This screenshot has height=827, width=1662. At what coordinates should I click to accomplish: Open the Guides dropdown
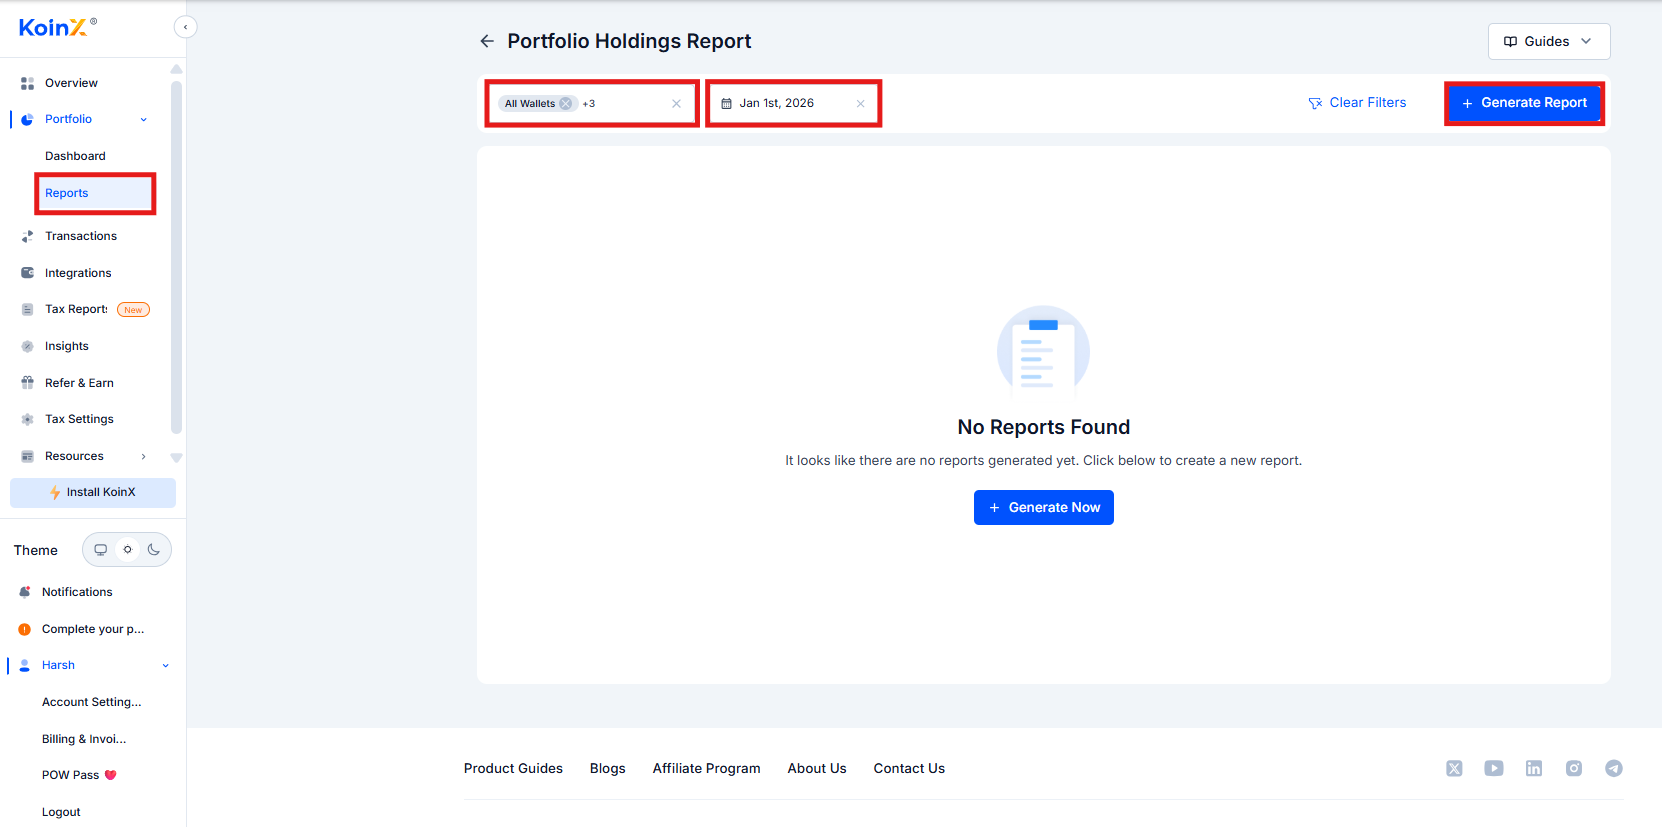[x=1549, y=41]
